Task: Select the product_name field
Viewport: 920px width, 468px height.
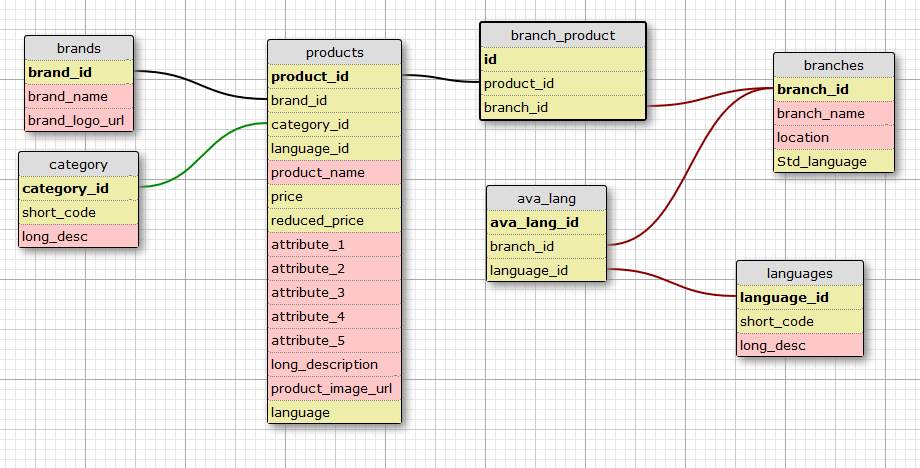Action: (x=334, y=172)
